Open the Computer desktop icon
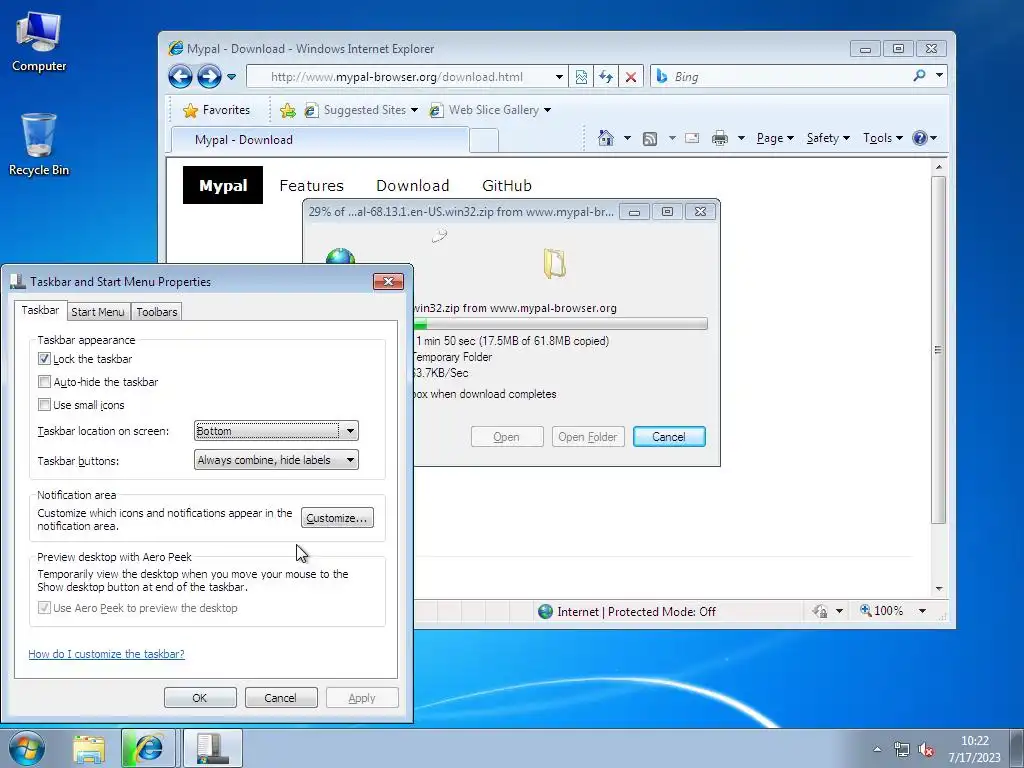 coord(39,41)
